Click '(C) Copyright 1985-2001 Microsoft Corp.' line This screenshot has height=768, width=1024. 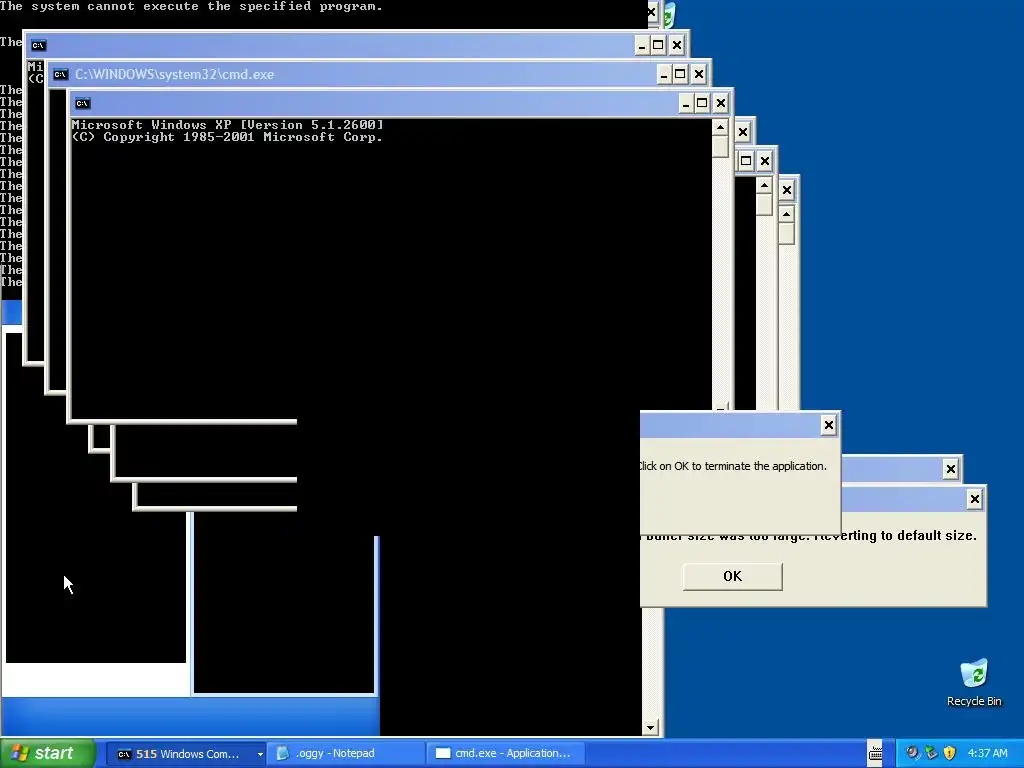pos(227,137)
